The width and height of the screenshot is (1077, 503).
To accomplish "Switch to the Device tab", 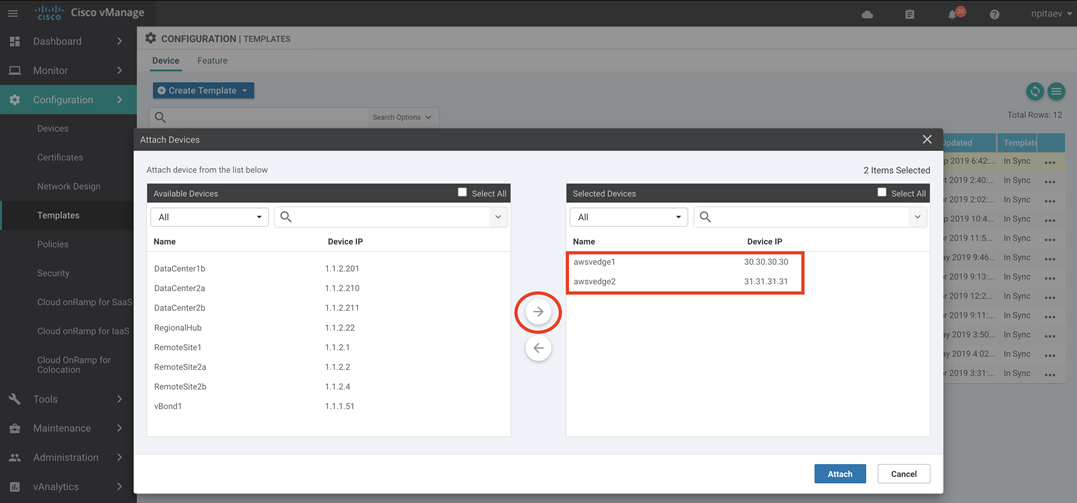I will coord(166,60).
